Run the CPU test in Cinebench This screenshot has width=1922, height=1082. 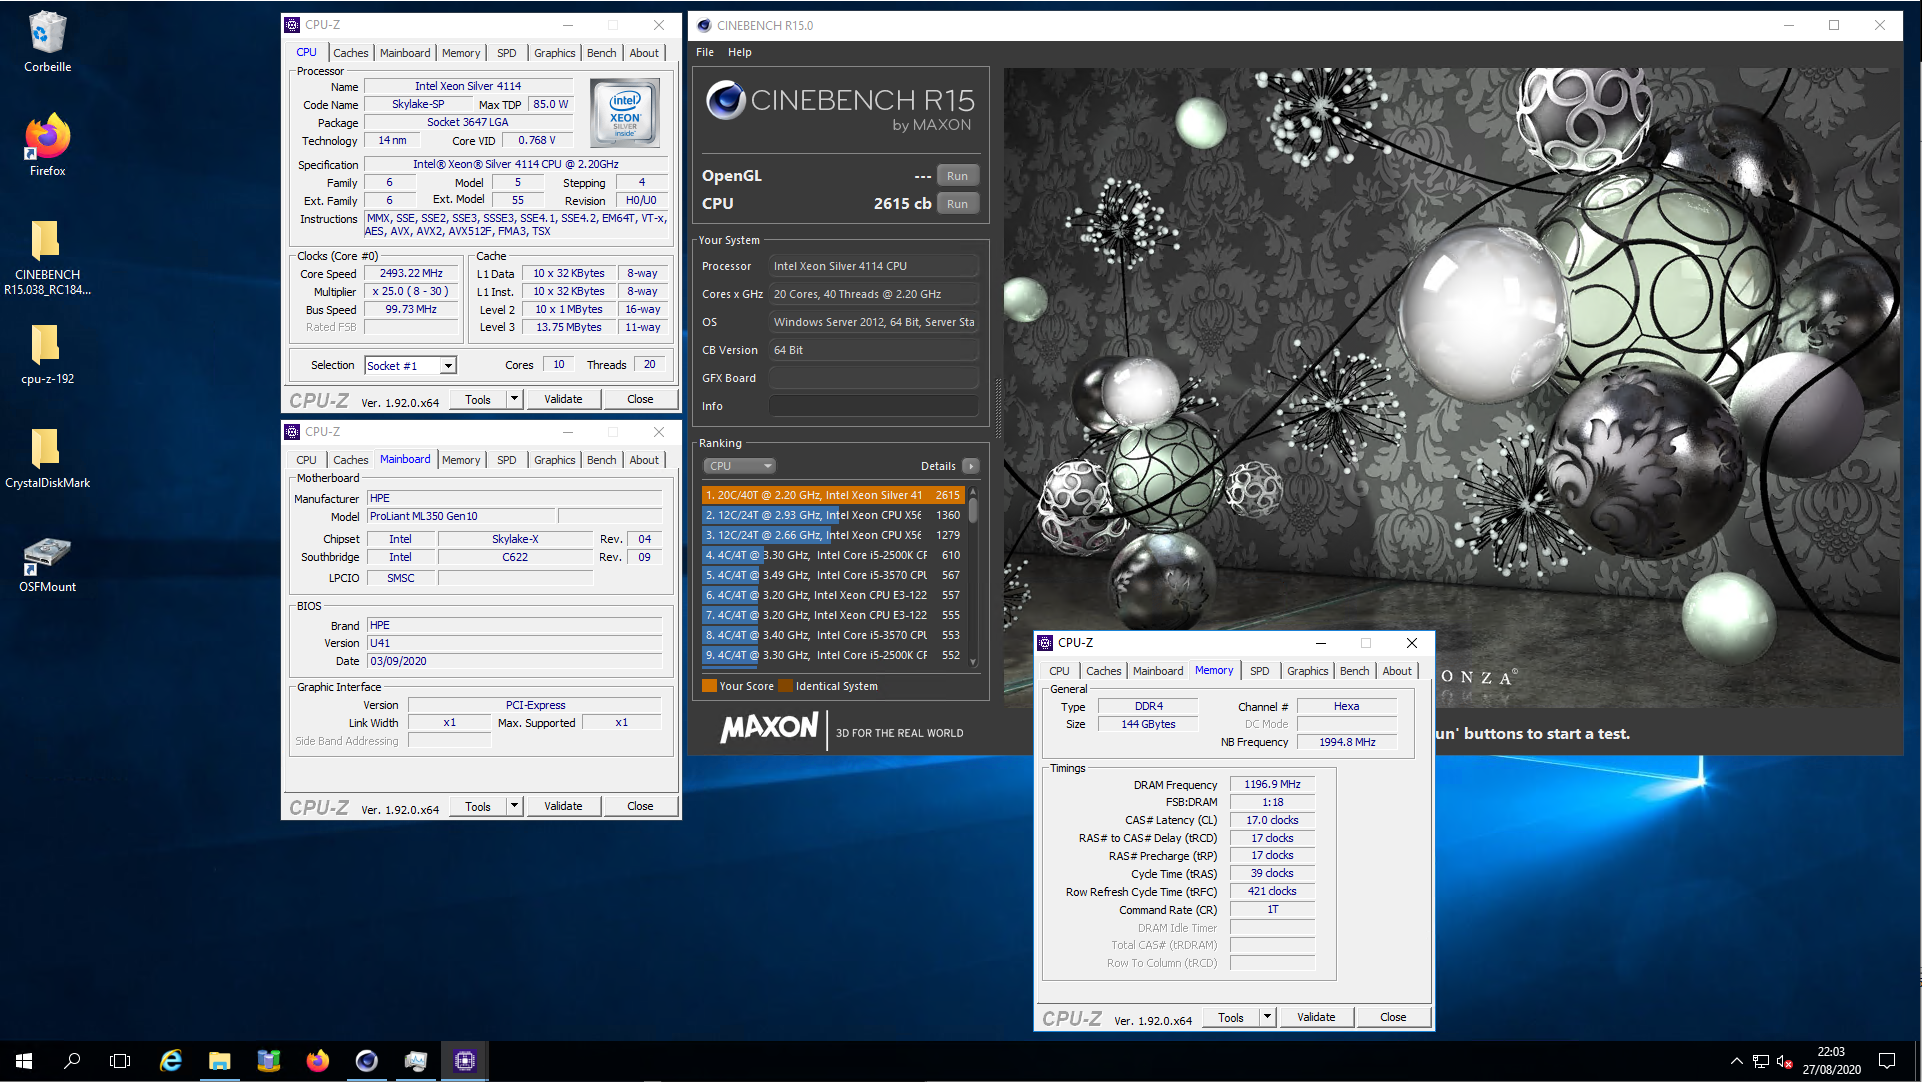click(x=957, y=204)
